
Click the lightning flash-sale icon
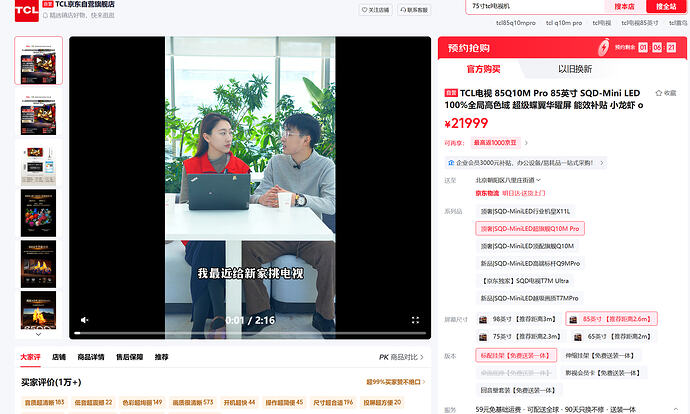point(604,48)
